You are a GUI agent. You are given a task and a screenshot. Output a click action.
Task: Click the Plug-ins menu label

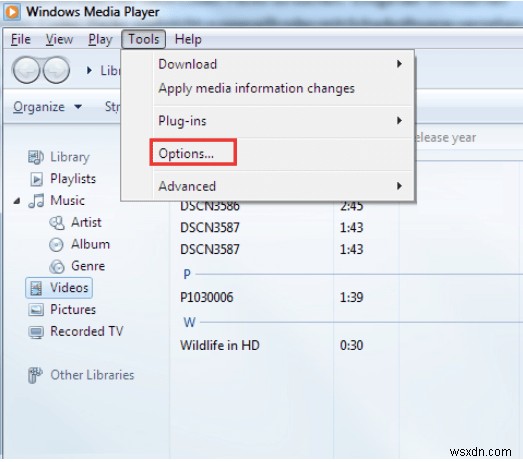[x=182, y=121]
